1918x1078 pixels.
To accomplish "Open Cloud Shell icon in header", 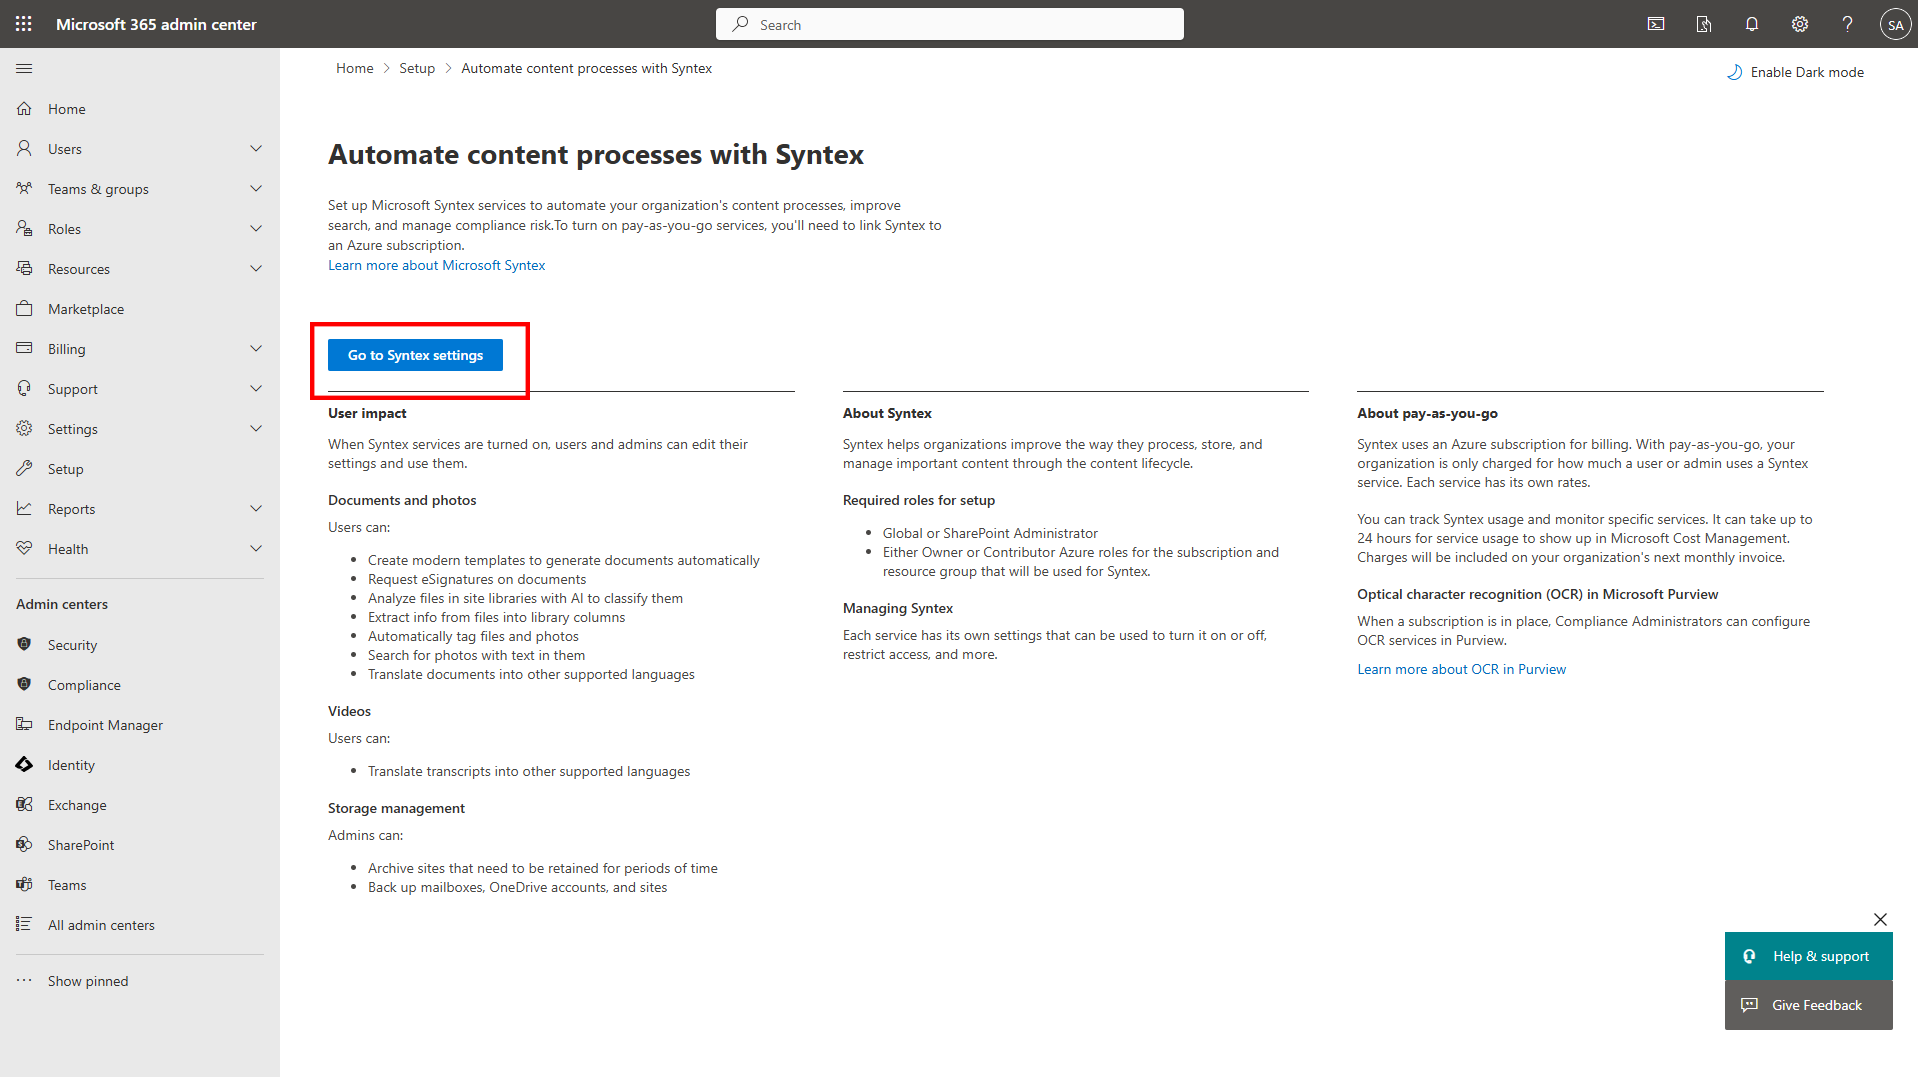I will click(1656, 24).
